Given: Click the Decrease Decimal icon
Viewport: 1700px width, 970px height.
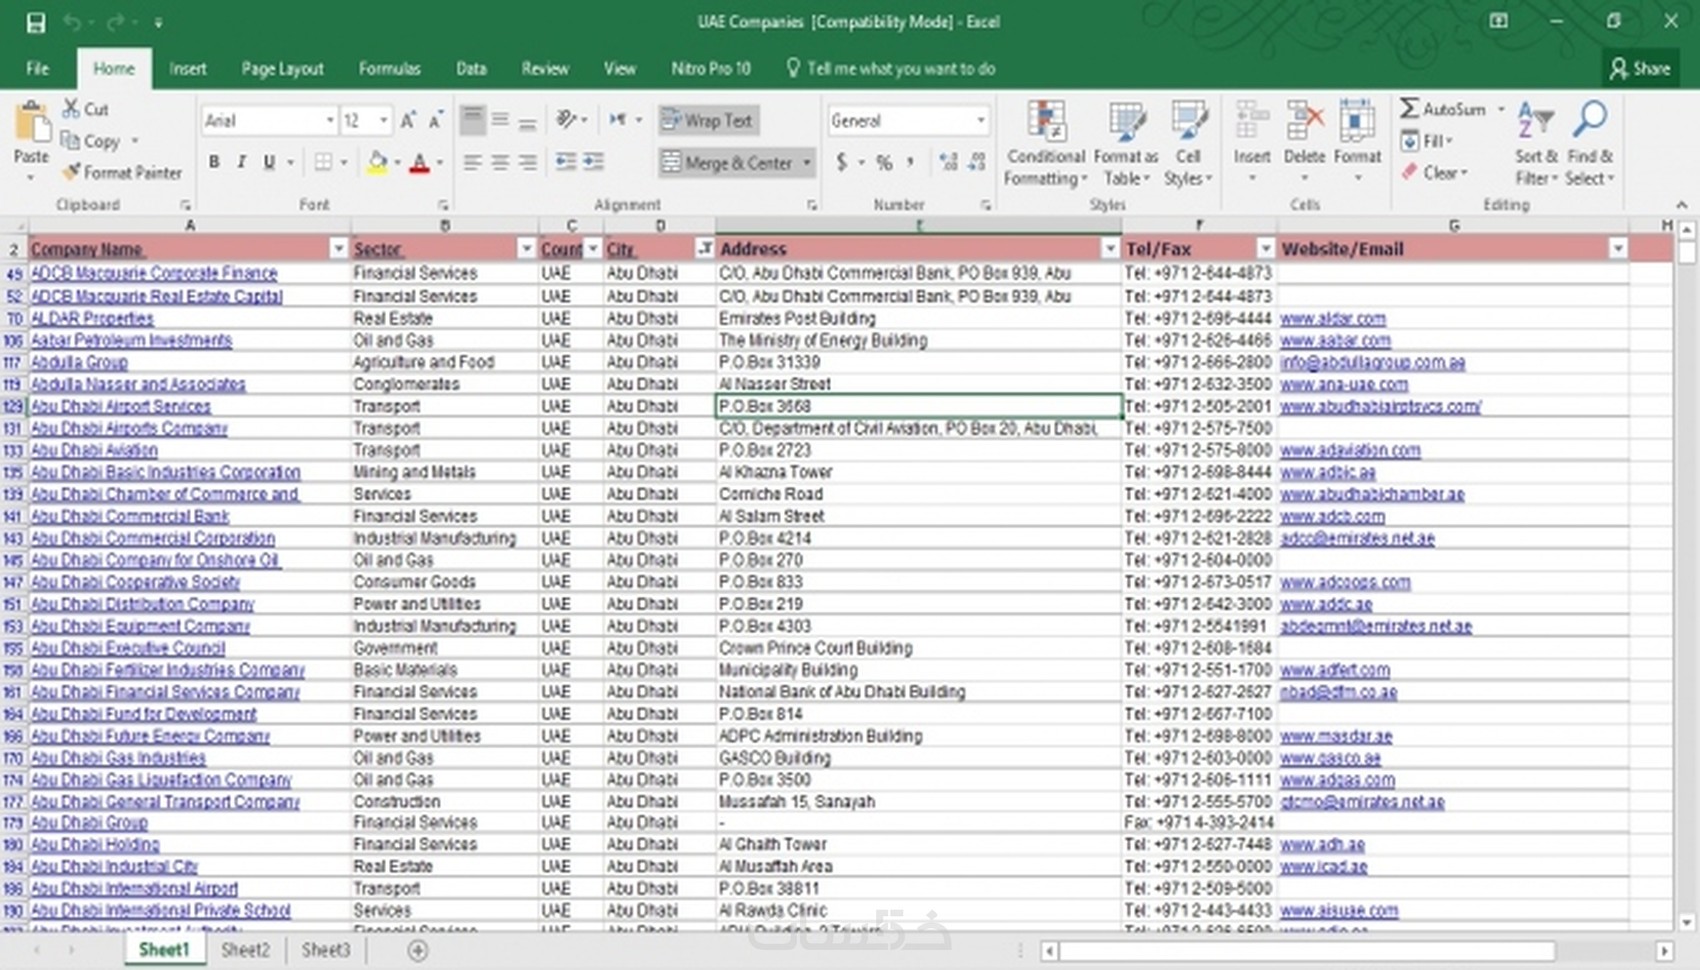Looking at the screenshot, I should click(977, 162).
